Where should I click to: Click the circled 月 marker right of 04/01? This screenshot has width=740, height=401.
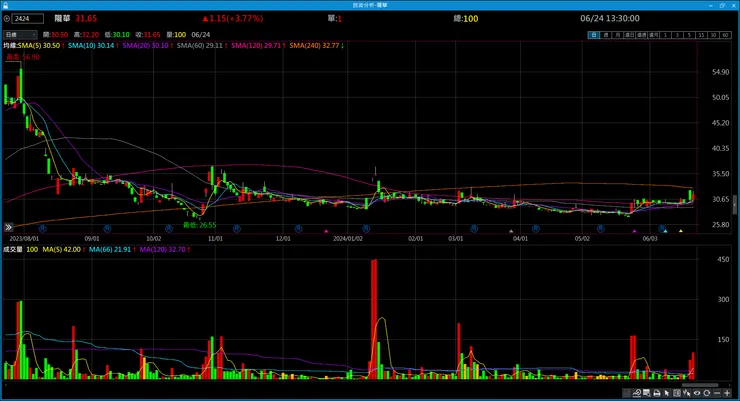coord(535,228)
